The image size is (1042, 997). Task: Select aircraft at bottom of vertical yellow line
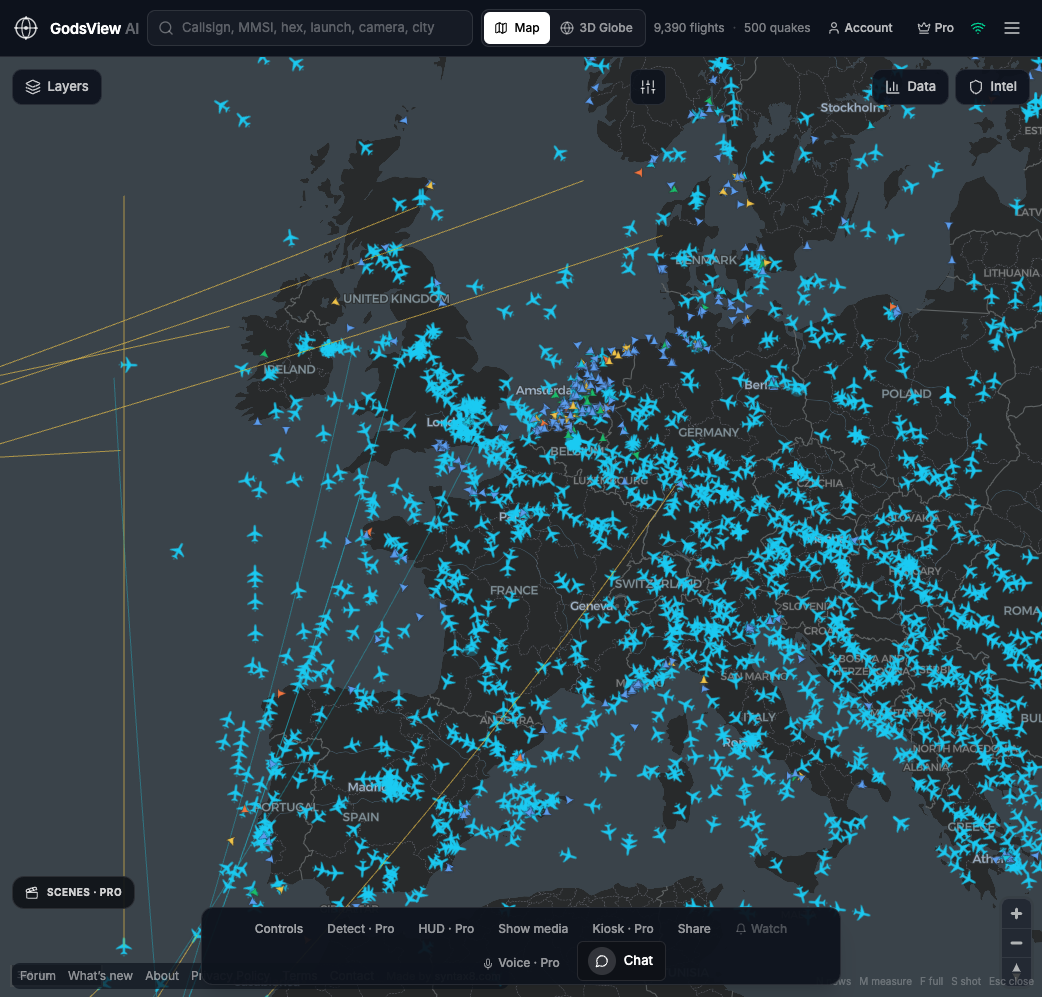point(124,946)
